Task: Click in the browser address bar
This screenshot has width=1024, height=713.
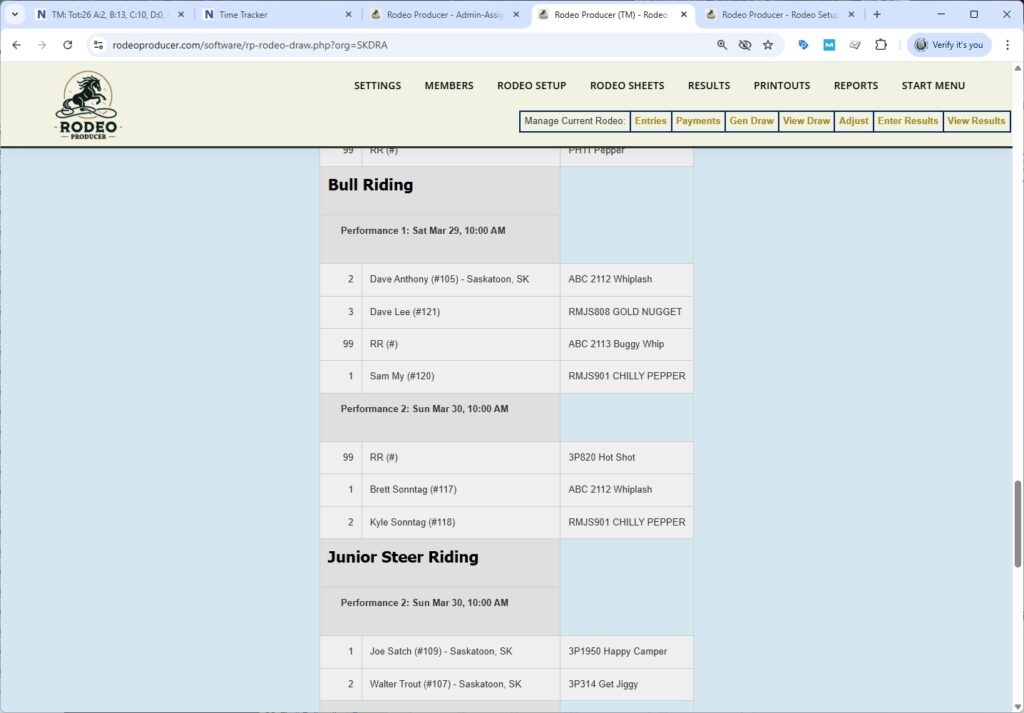Action: pos(400,45)
